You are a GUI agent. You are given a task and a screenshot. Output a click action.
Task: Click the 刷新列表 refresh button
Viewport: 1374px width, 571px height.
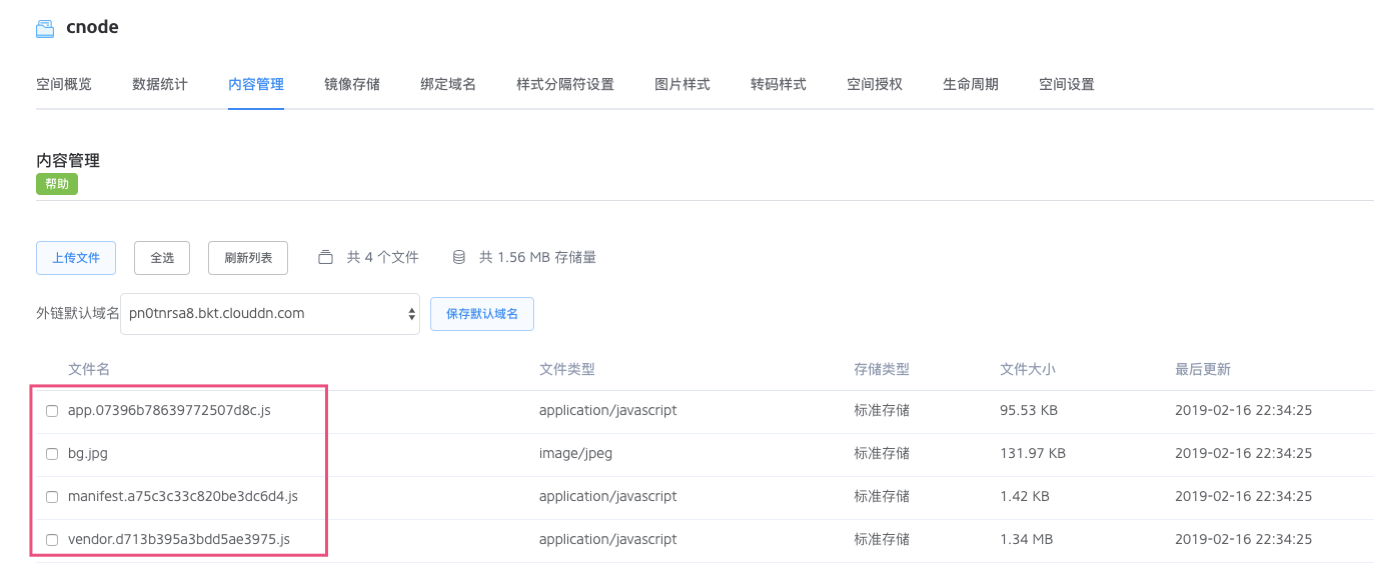[x=248, y=258]
